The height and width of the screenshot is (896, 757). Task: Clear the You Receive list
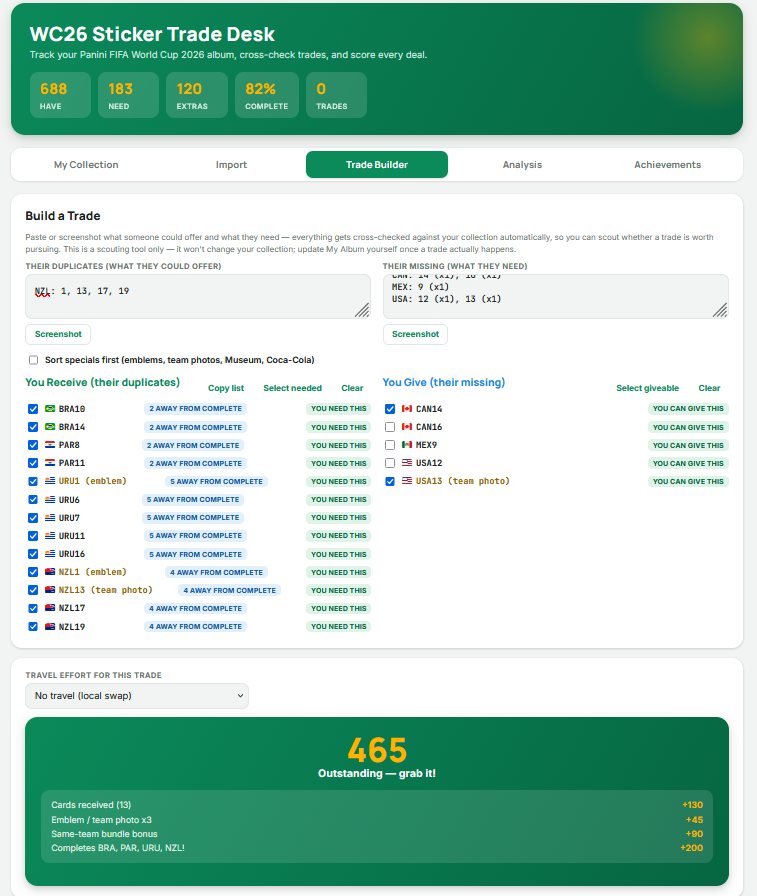pos(352,388)
